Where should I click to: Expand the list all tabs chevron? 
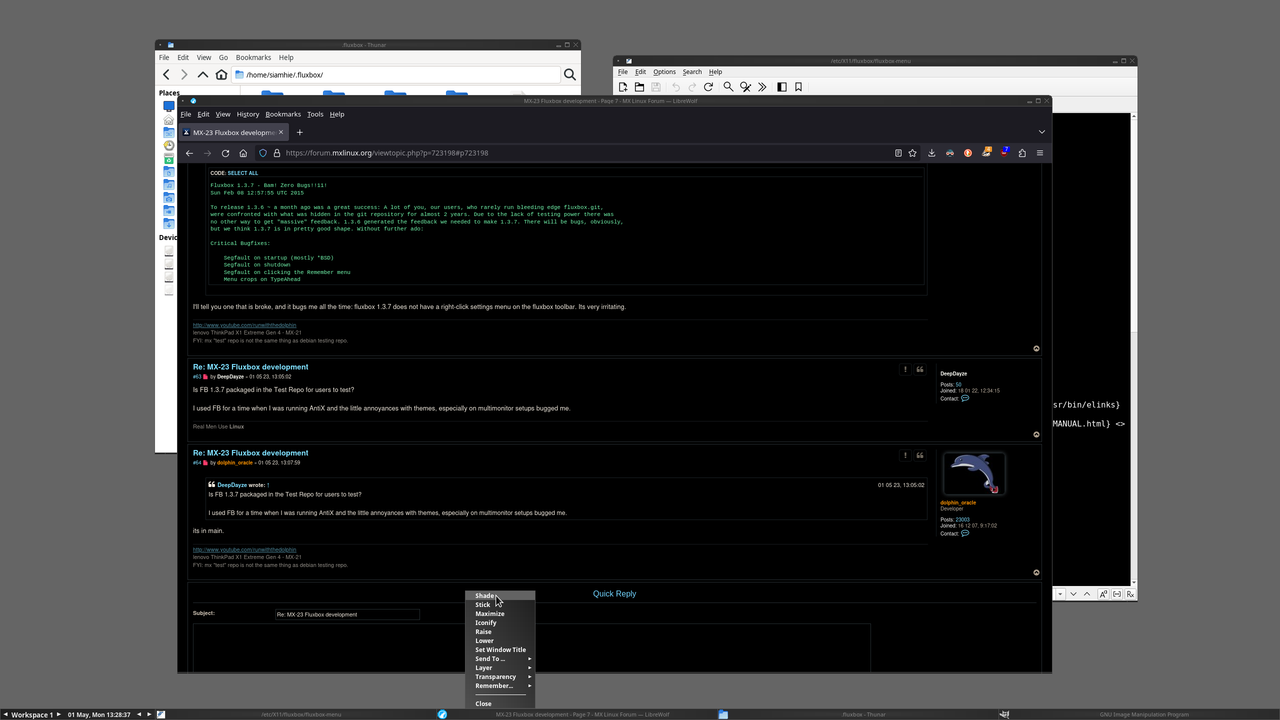(1041, 132)
